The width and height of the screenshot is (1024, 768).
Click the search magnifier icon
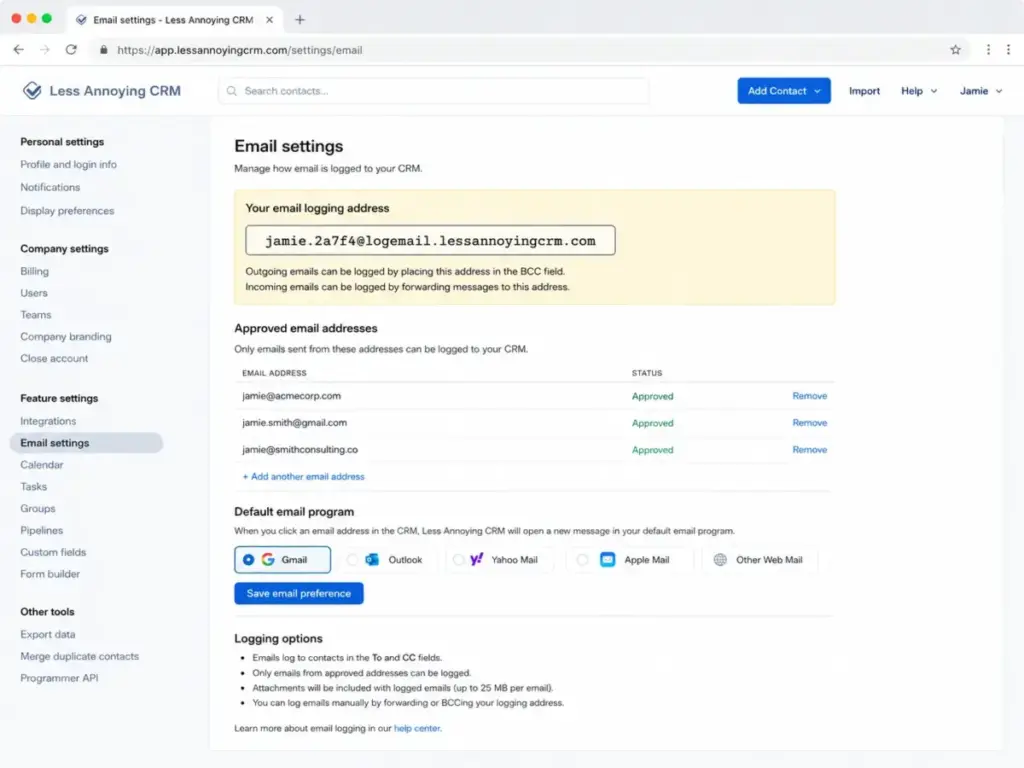point(232,91)
